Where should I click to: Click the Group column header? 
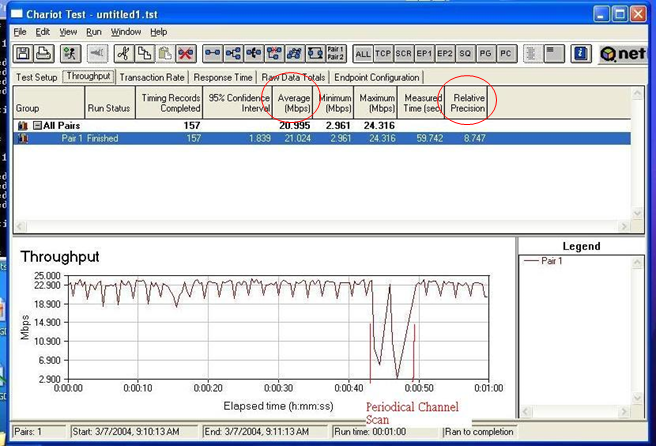pos(49,103)
